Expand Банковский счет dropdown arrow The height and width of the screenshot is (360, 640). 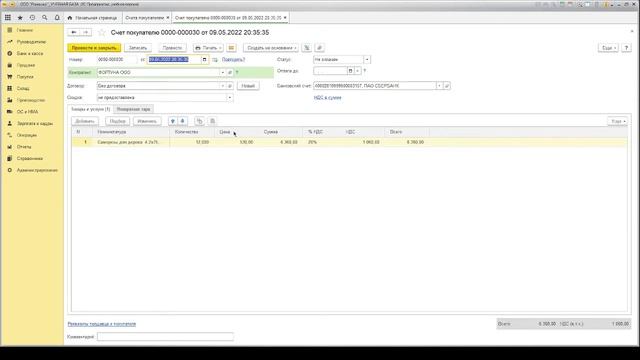pos(440,86)
